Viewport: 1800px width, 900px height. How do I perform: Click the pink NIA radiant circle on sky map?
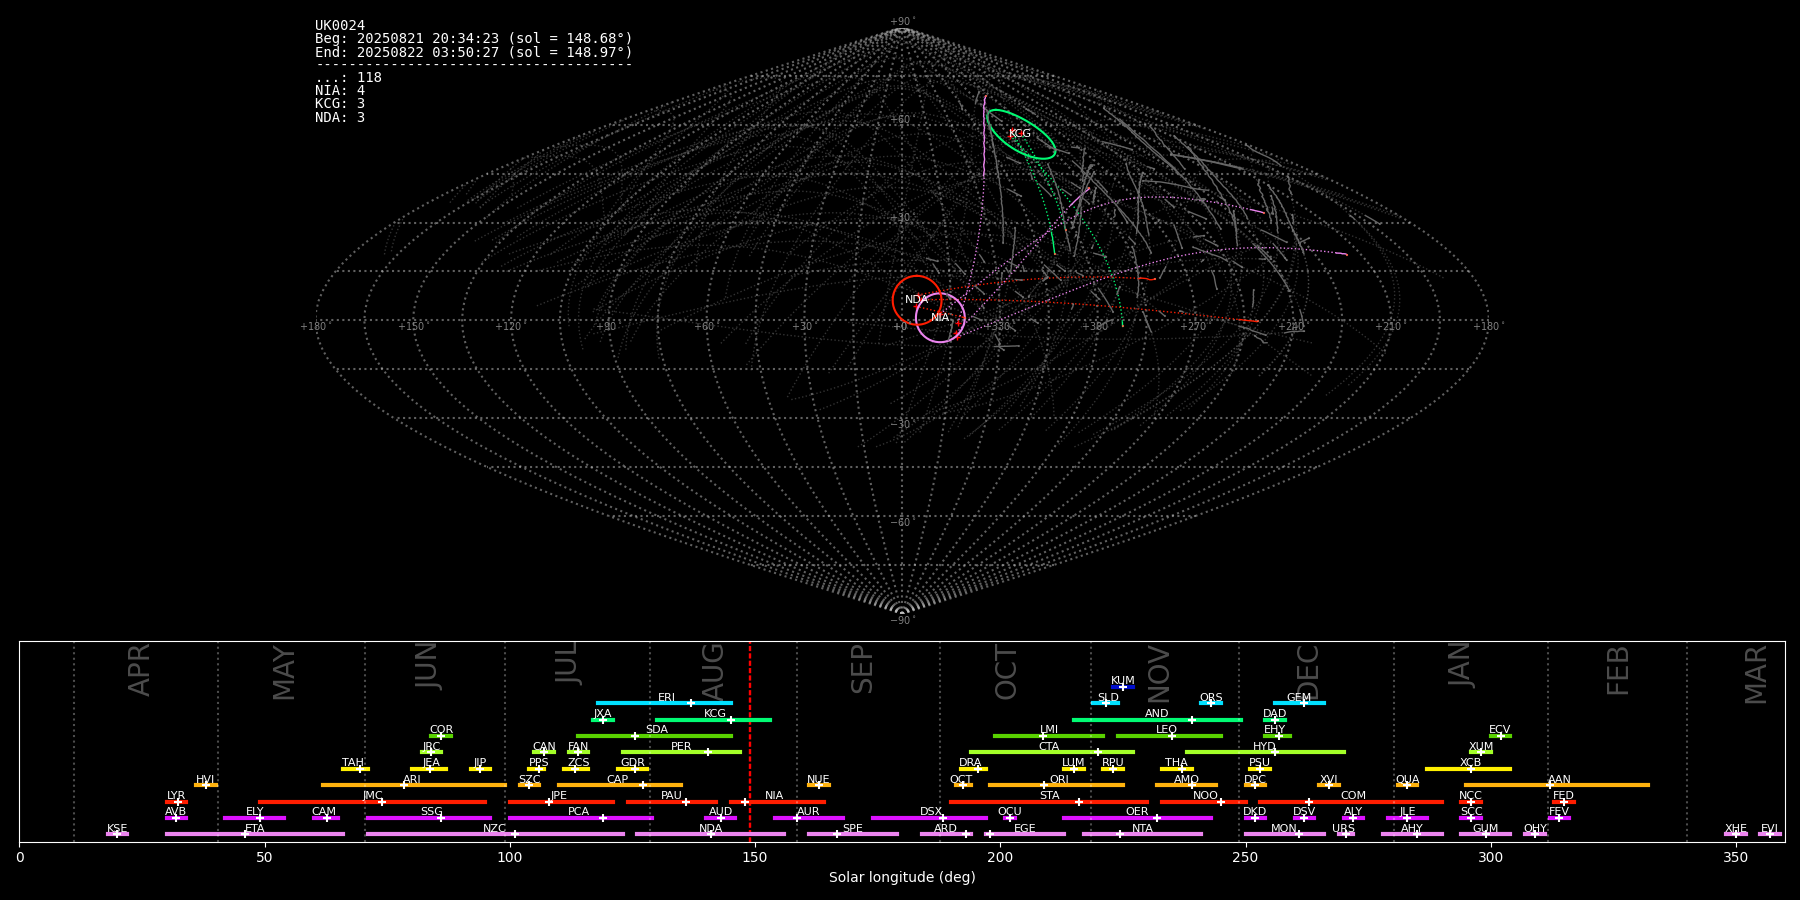click(940, 318)
